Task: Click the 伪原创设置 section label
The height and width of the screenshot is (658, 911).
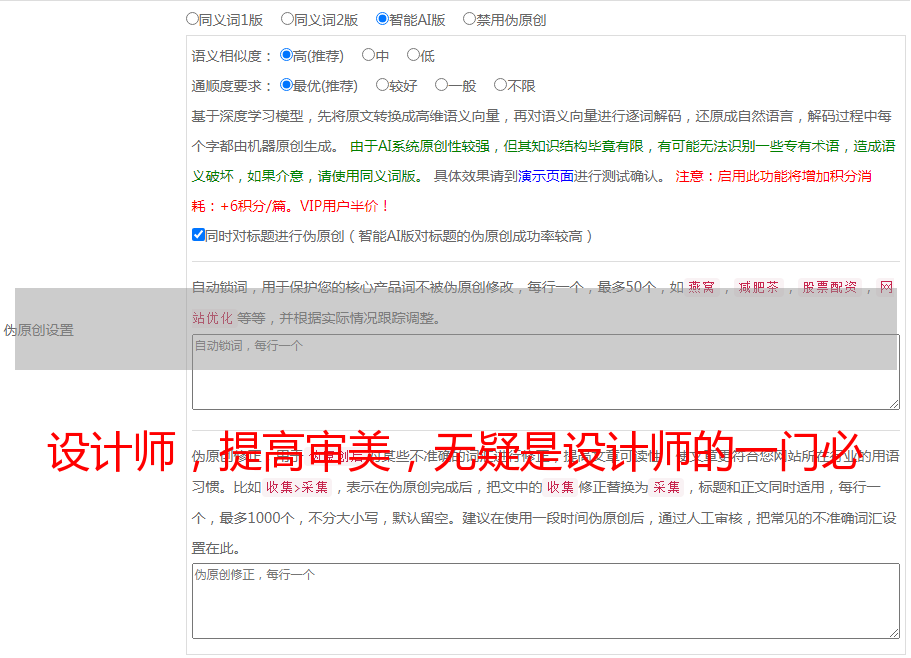Action: 39,330
